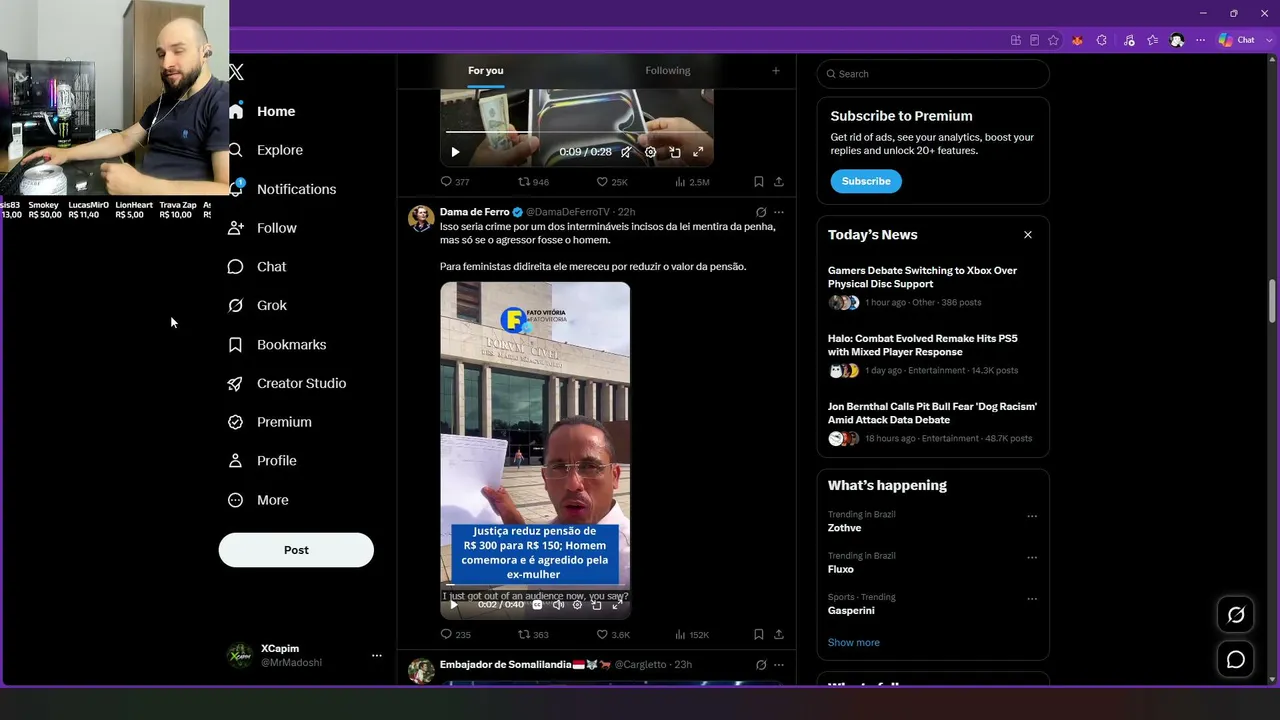Open Explore from the sidebar
The width and height of the screenshot is (1280, 720).
266,150
